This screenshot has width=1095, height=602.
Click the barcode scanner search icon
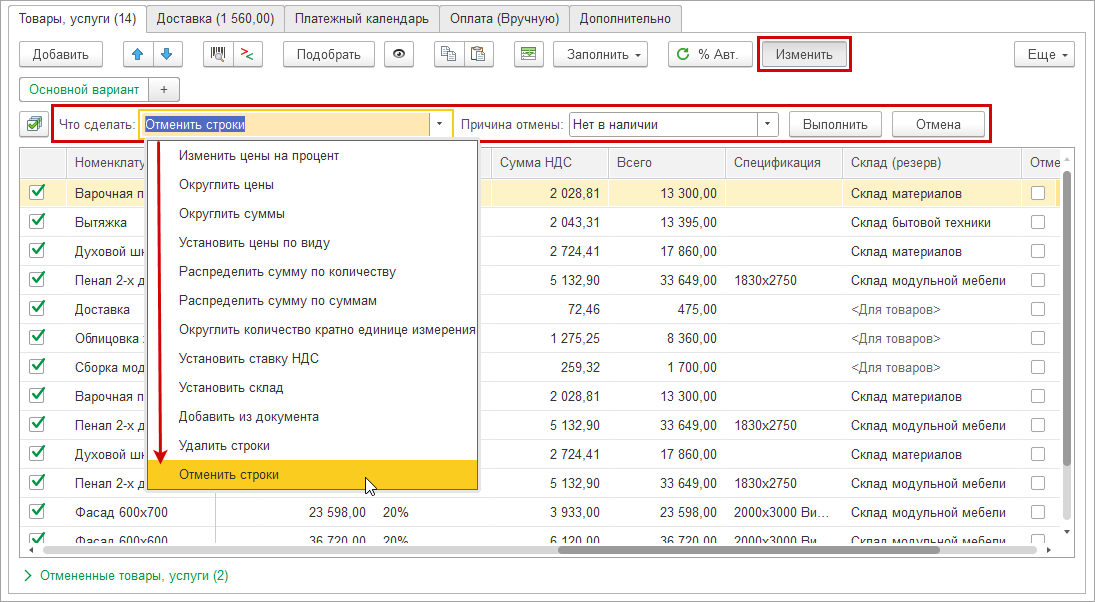coord(218,55)
